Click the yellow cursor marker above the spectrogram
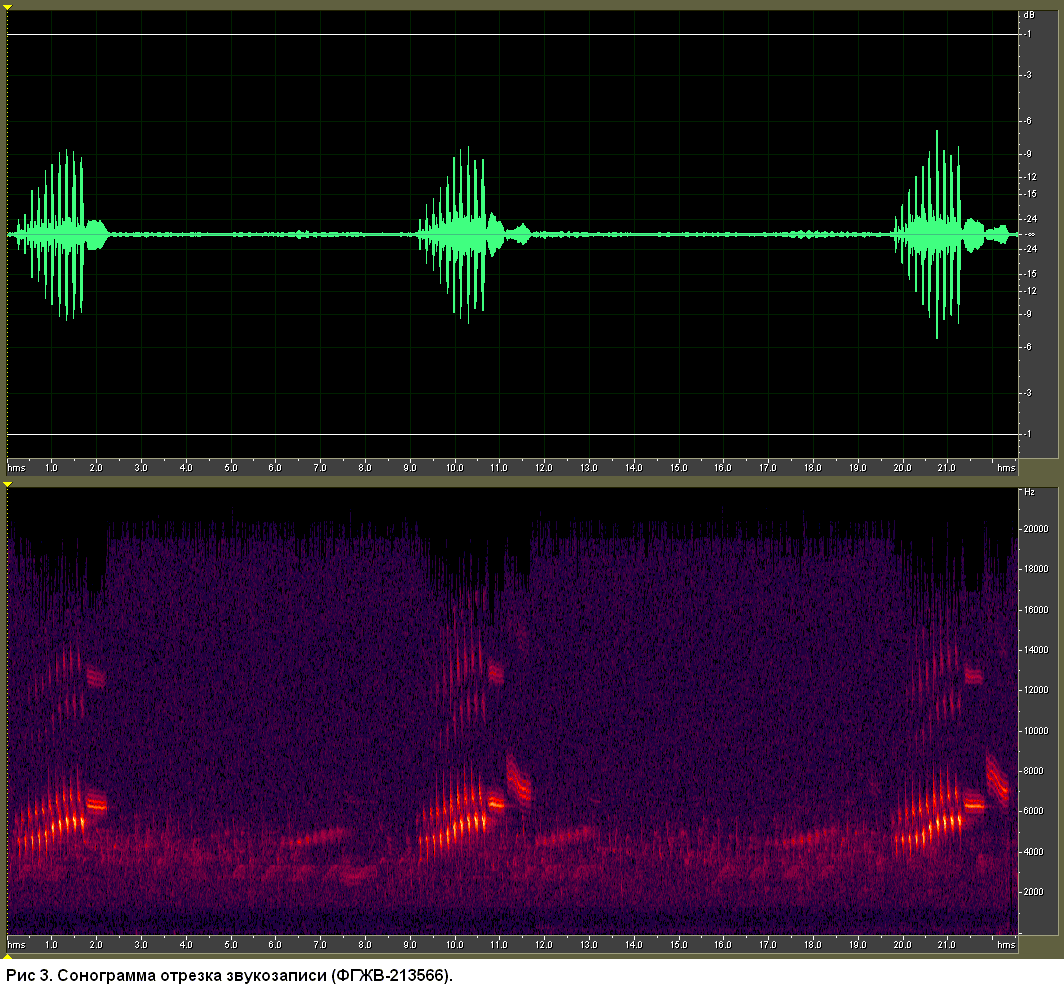Image resolution: width=1064 pixels, height=990 pixels. tap(7, 484)
